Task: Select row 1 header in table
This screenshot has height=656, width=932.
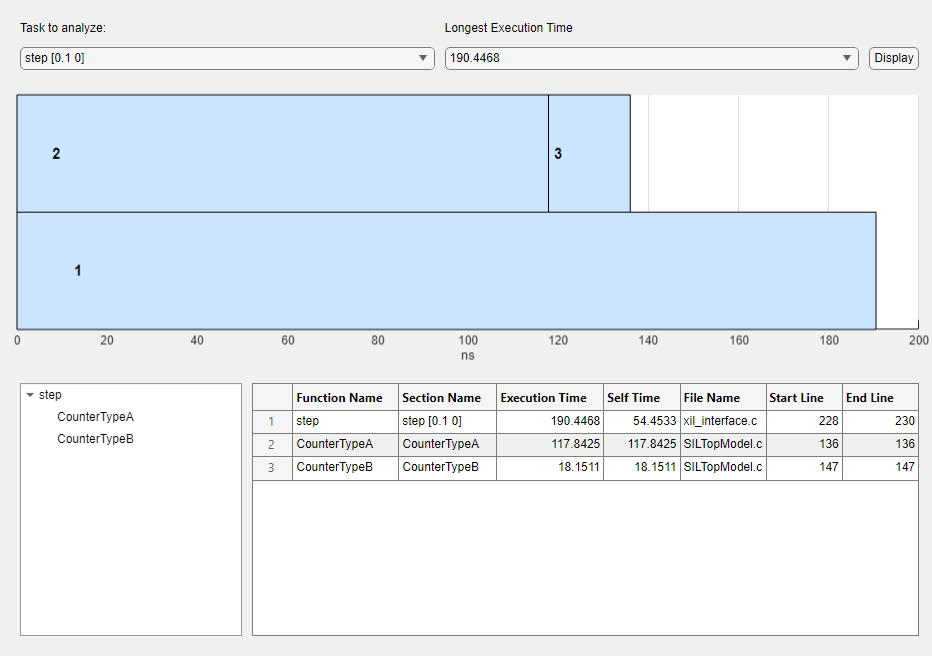Action: [x=271, y=422]
